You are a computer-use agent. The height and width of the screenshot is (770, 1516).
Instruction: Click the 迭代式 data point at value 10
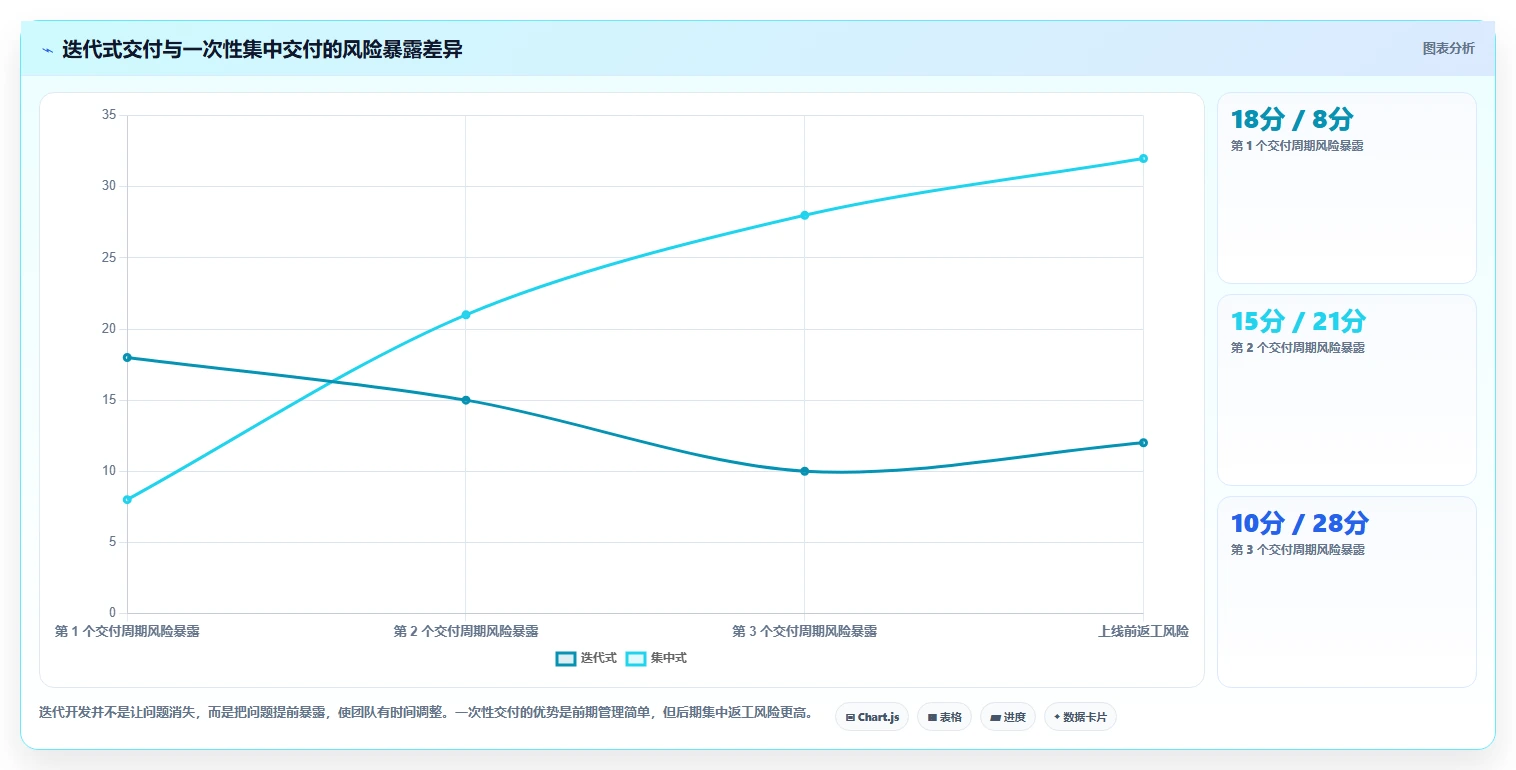click(804, 471)
